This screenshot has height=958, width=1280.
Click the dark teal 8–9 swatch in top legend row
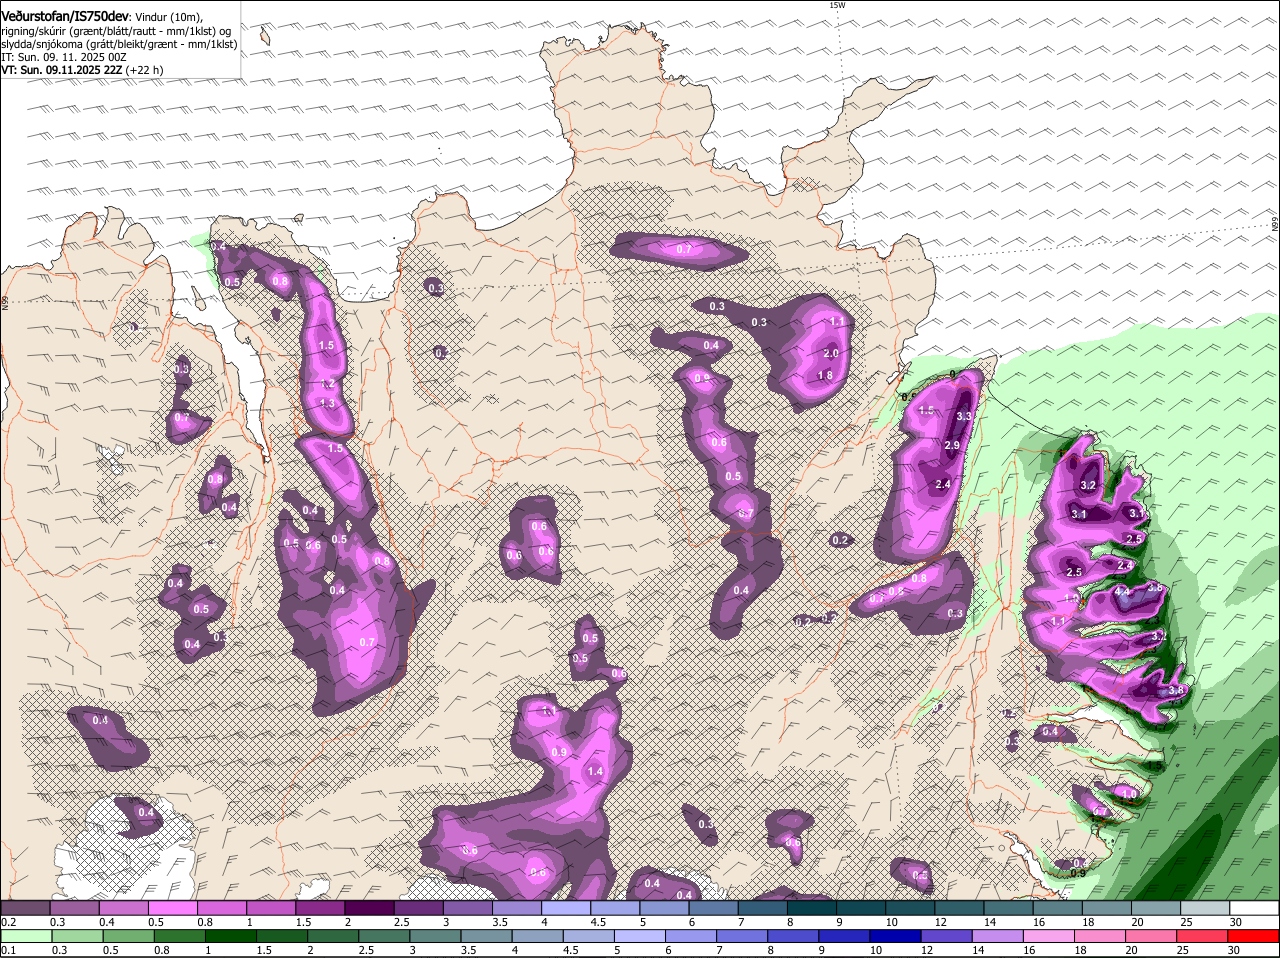point(811,908)
